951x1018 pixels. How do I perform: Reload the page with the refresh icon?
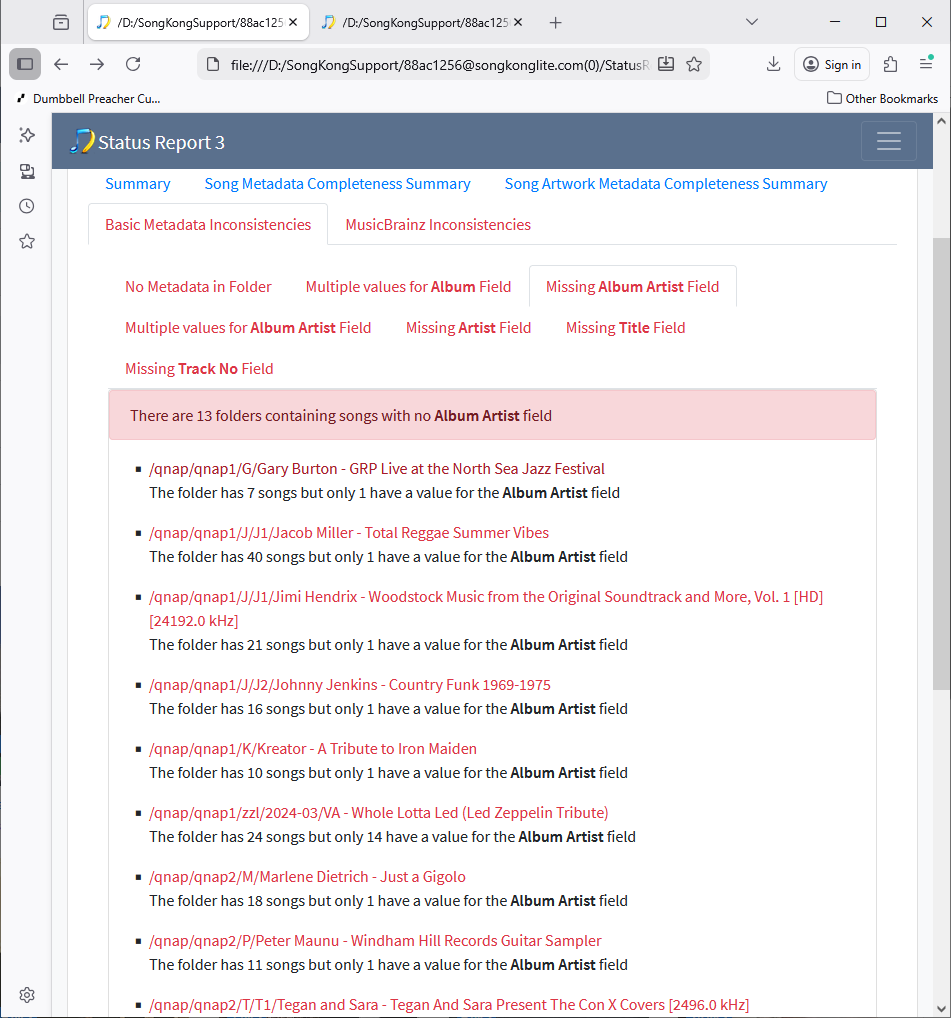pos(133,64)
